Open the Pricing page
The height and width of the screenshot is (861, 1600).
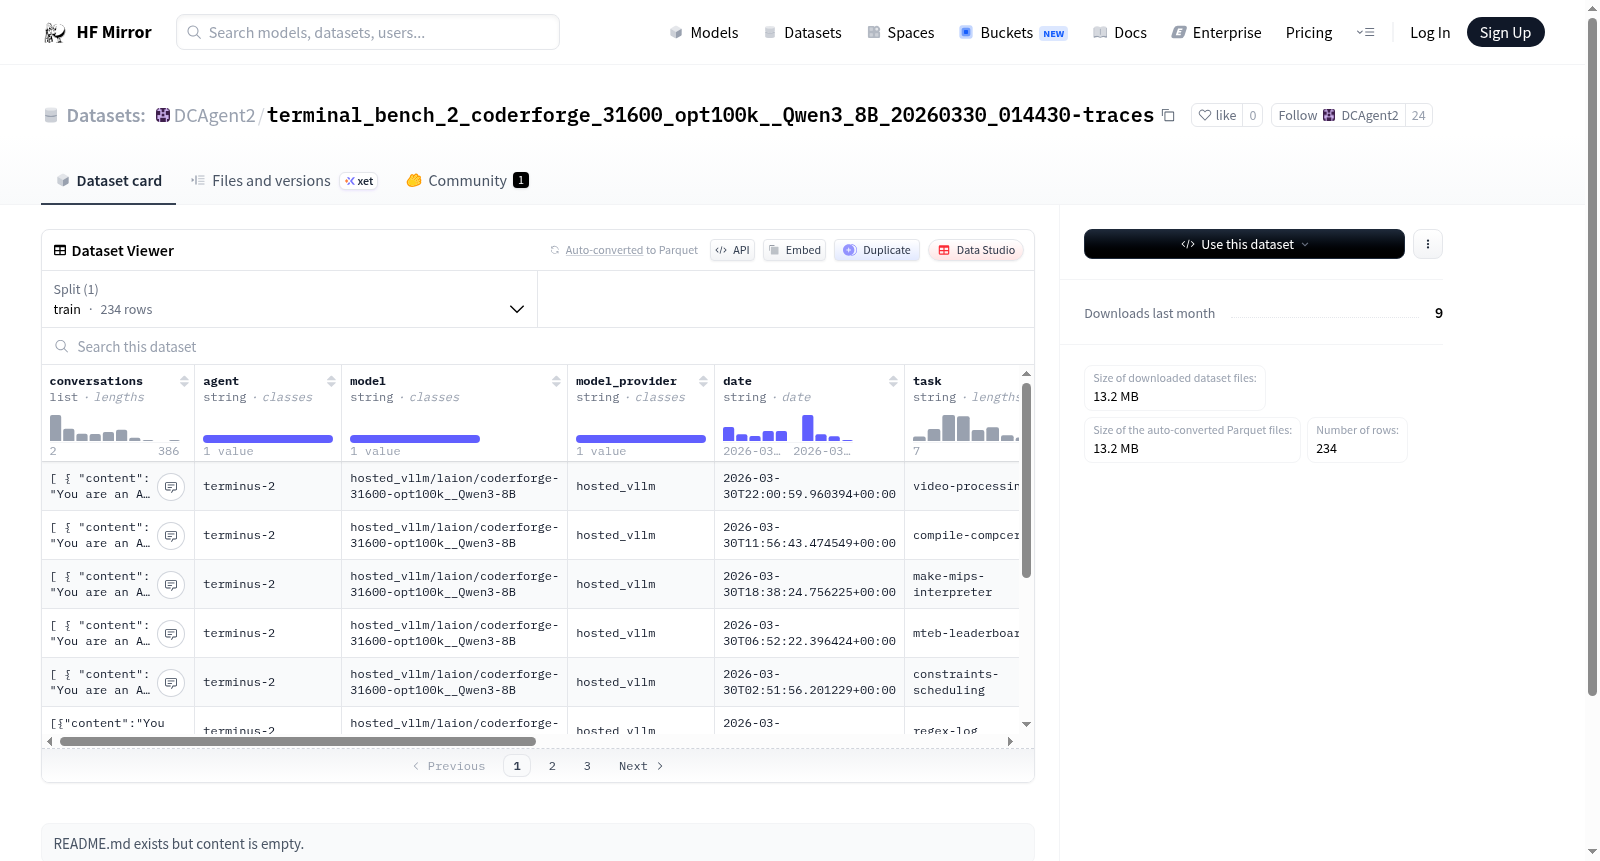tap(1309, 33)
